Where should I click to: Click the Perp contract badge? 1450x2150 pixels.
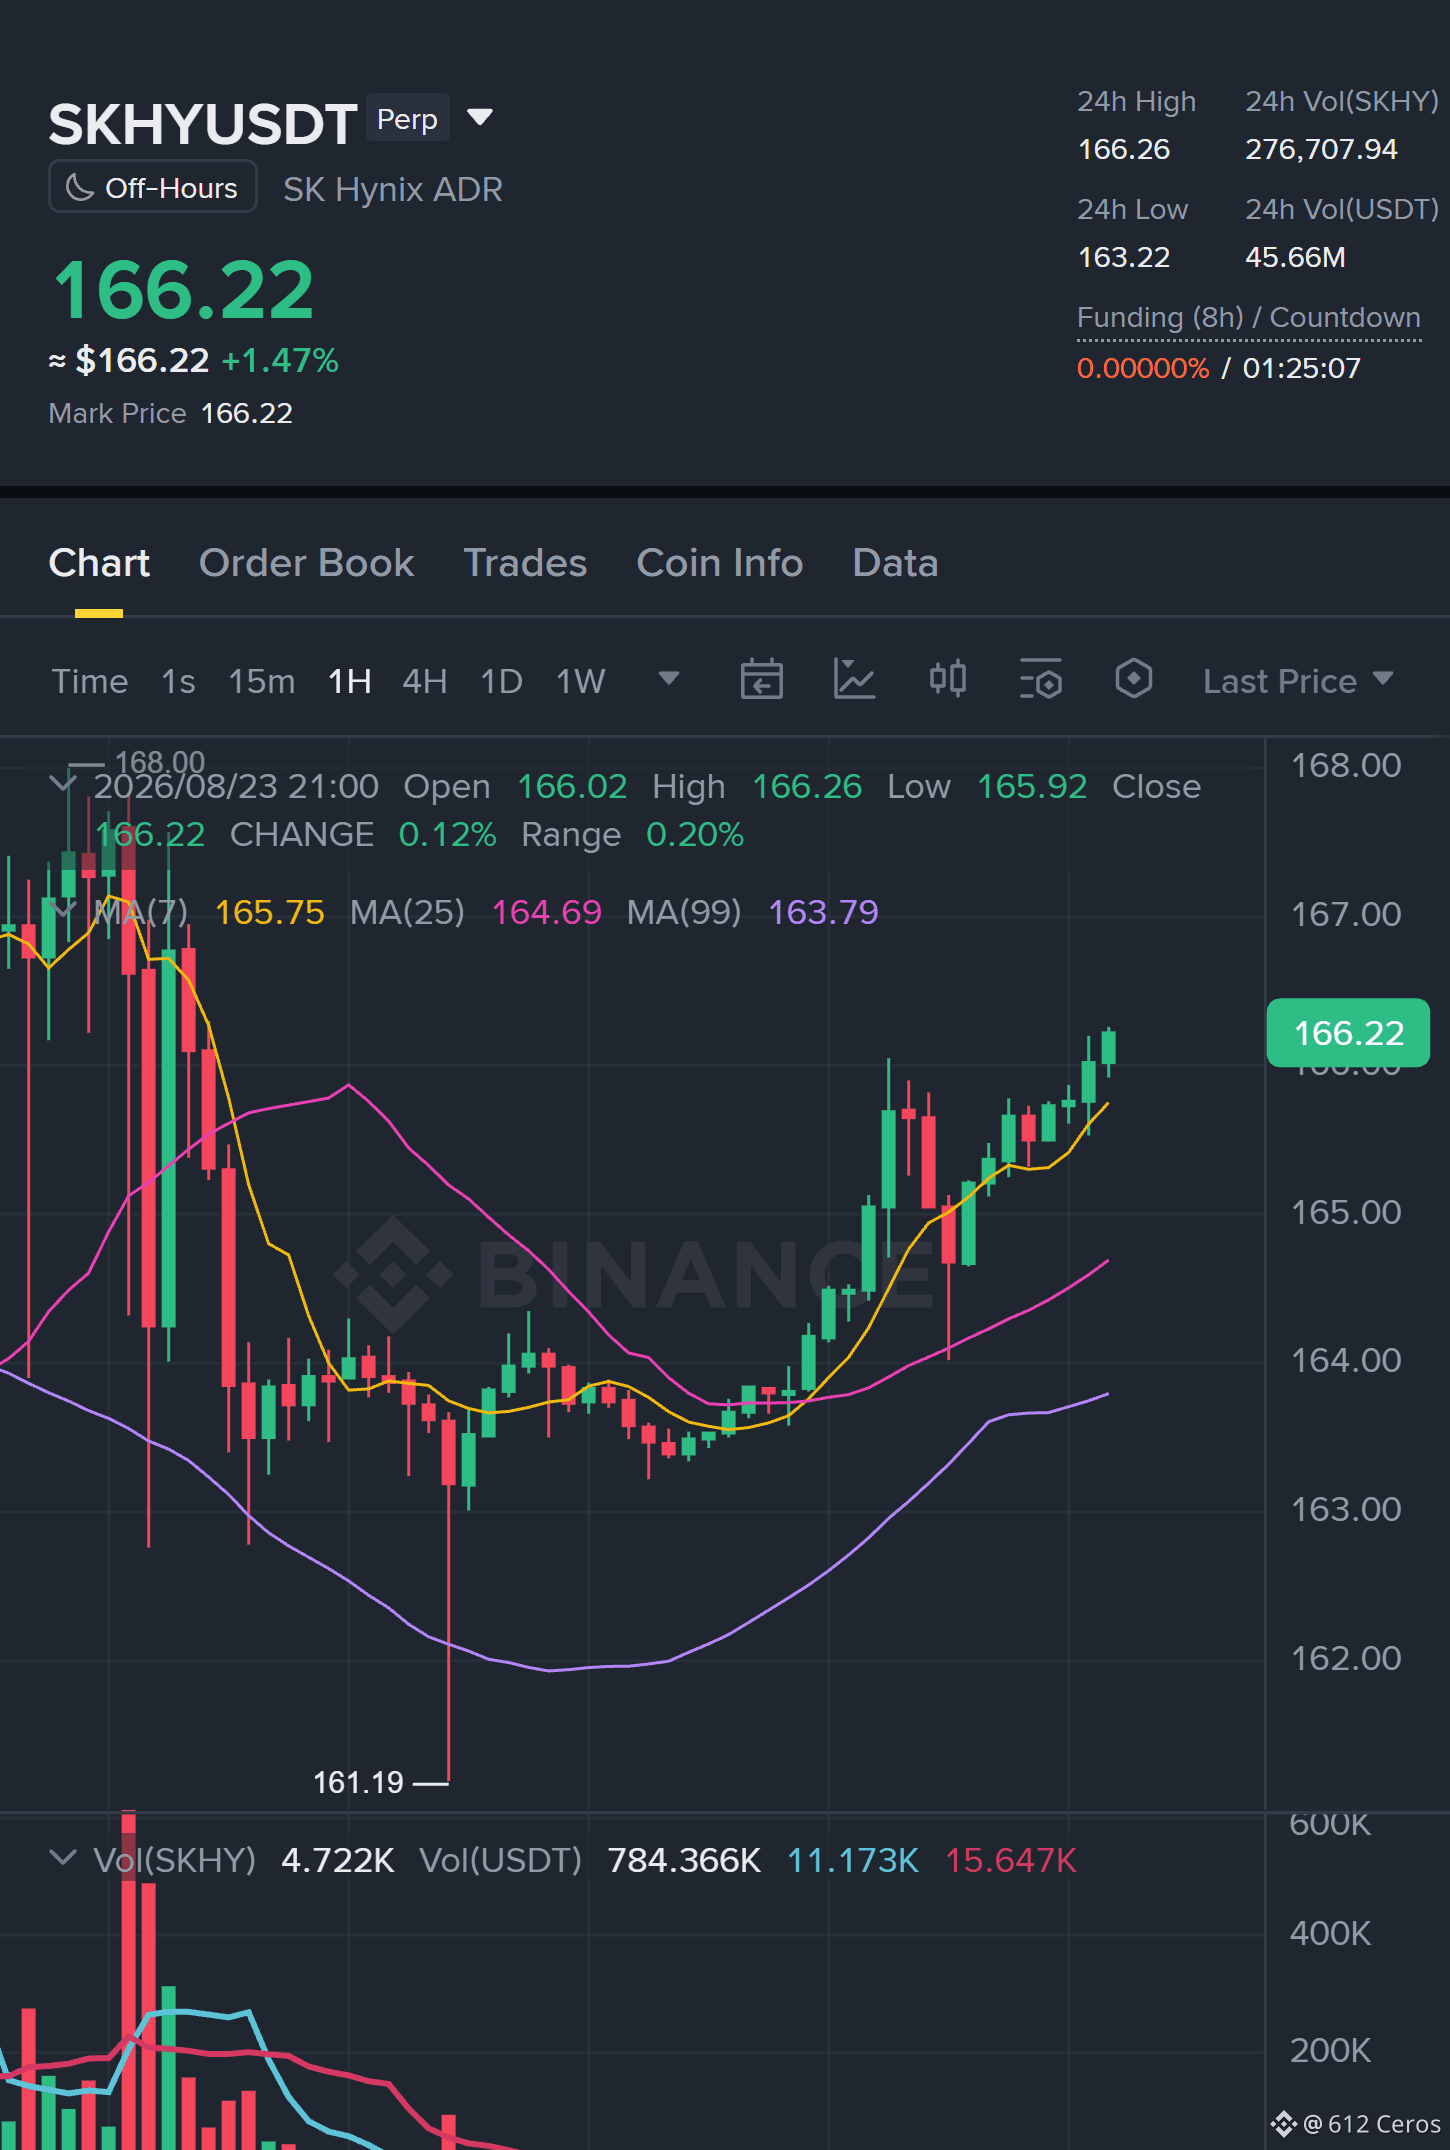[x=407, y=119]
